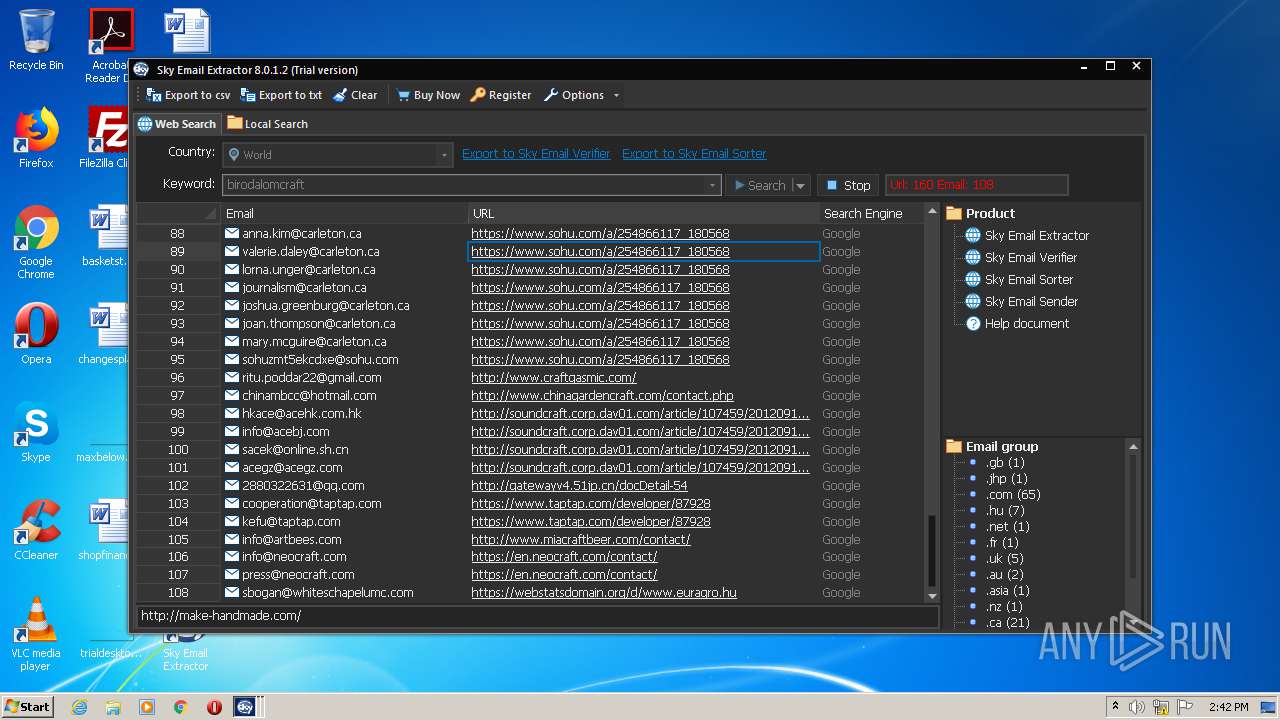This screenshot has width=1280, height=720.
Task: Click the Sky Email Sorter product icon
Action: pos(972,279)
